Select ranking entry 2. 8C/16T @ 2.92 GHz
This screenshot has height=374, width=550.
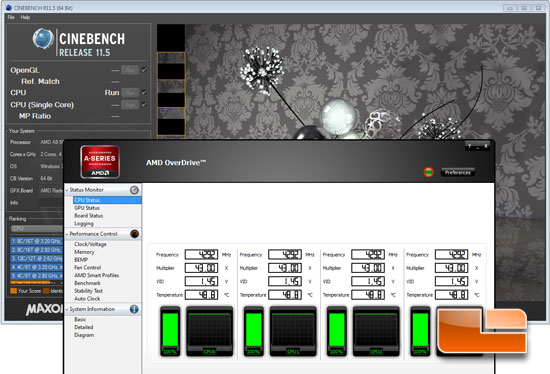(x=36, y=250)
